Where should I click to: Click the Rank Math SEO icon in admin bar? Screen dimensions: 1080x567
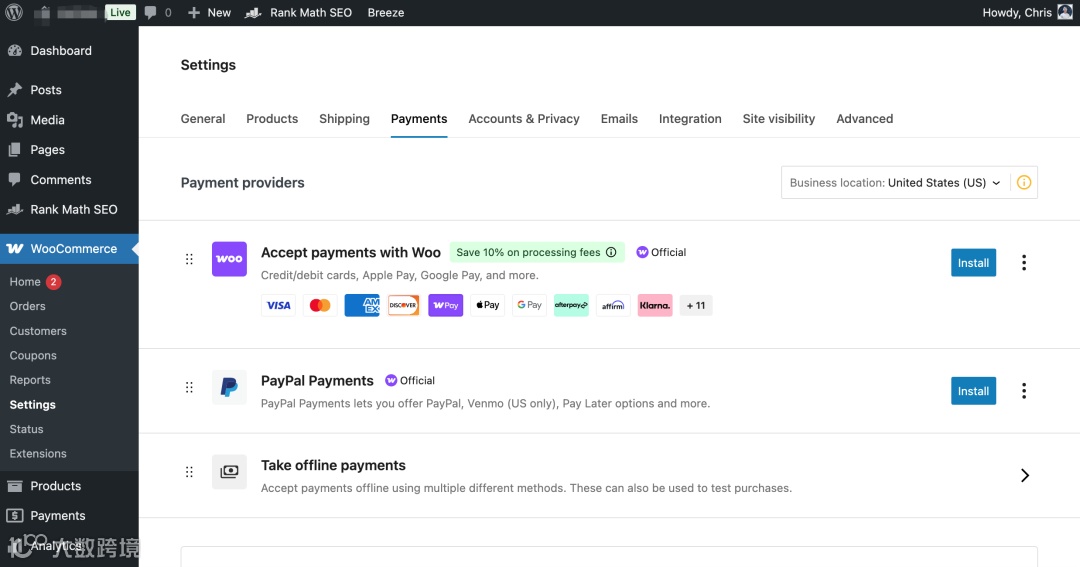coord(253,12)
